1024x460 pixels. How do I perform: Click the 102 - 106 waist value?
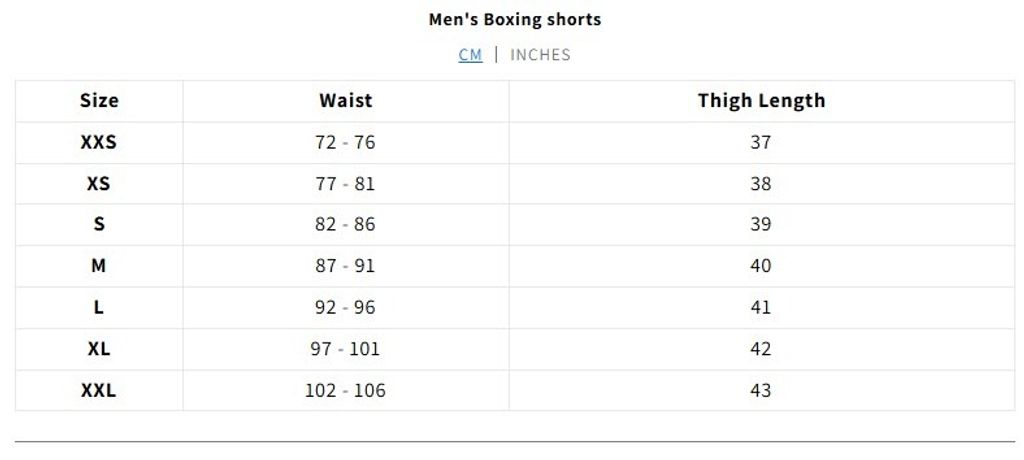[345, 391]
